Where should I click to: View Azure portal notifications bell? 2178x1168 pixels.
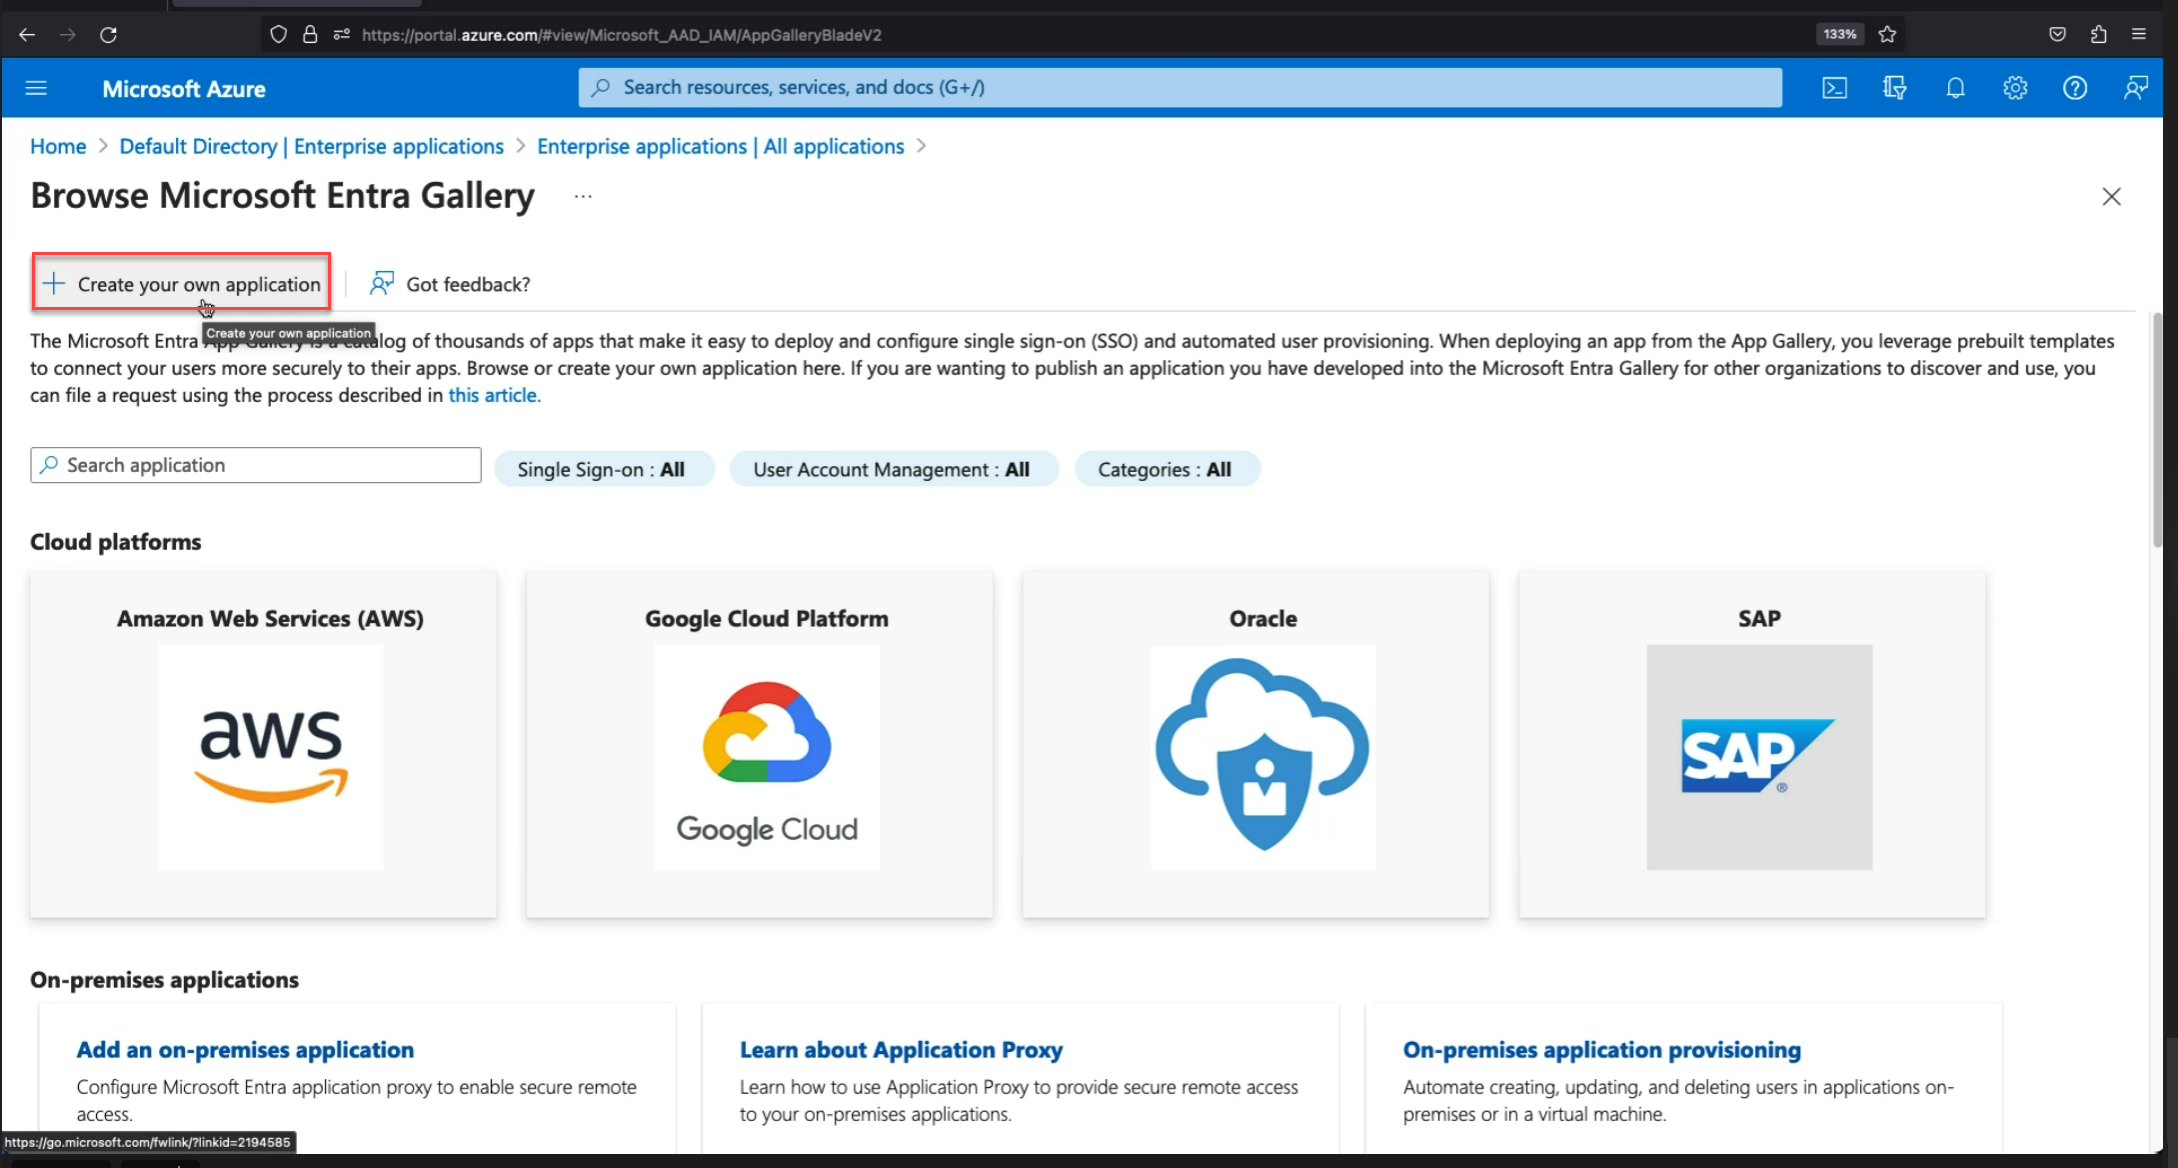coord(1955,88)
